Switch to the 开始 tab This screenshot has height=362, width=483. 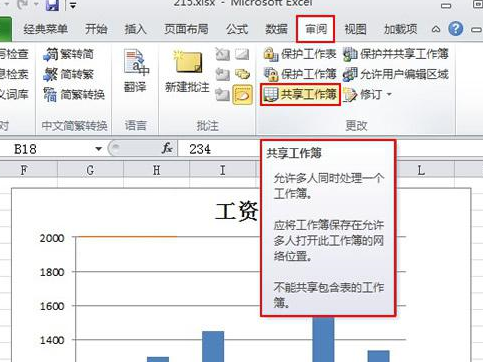96,29
